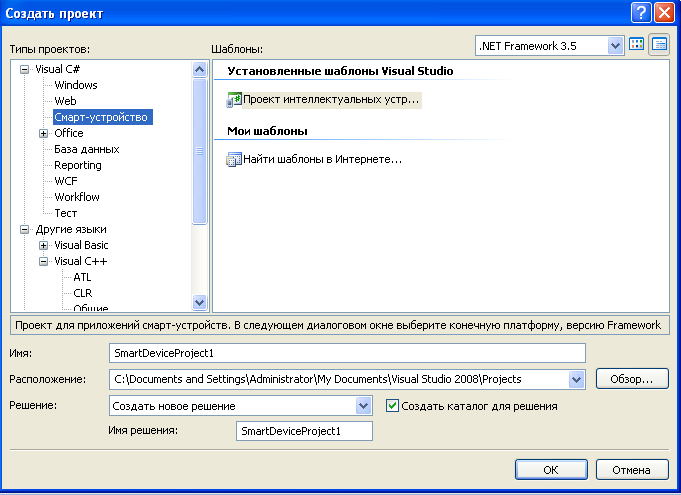Screen dimensions: 681x495
Task: Open the Решение dropdown list
Action: coord(363,406)
